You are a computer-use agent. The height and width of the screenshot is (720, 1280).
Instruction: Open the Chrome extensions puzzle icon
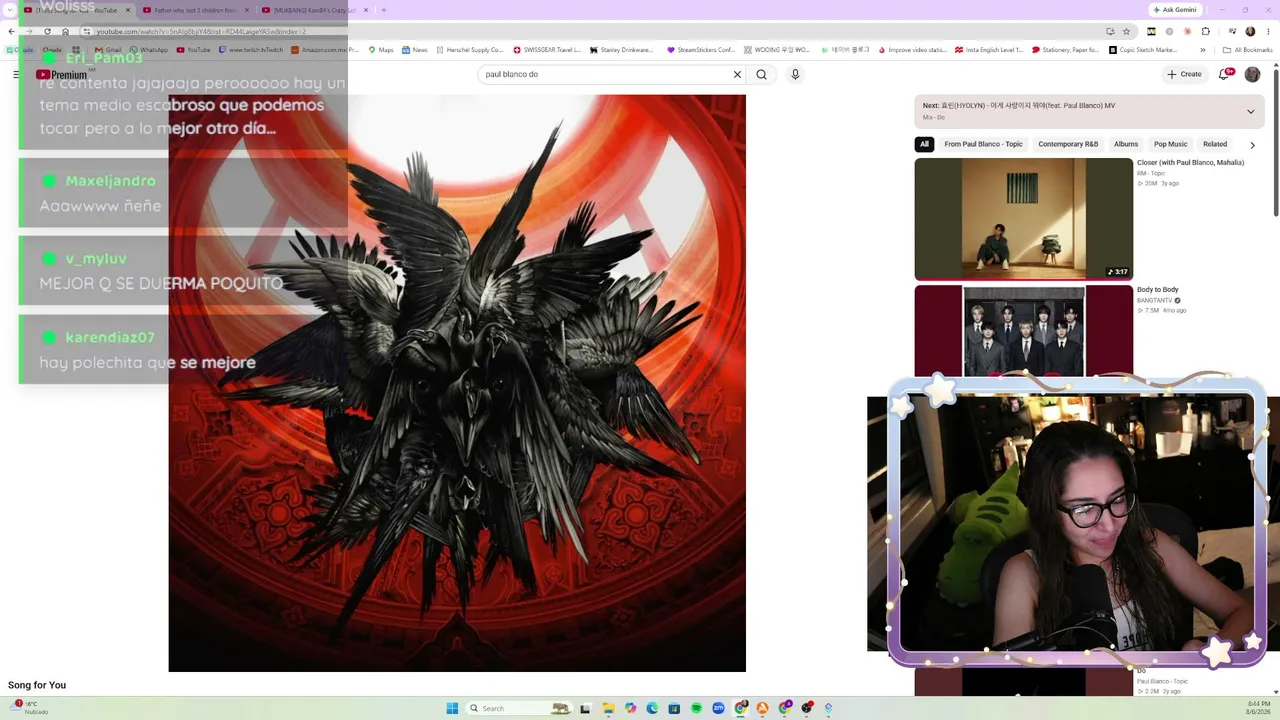[x=1206, y=31]
